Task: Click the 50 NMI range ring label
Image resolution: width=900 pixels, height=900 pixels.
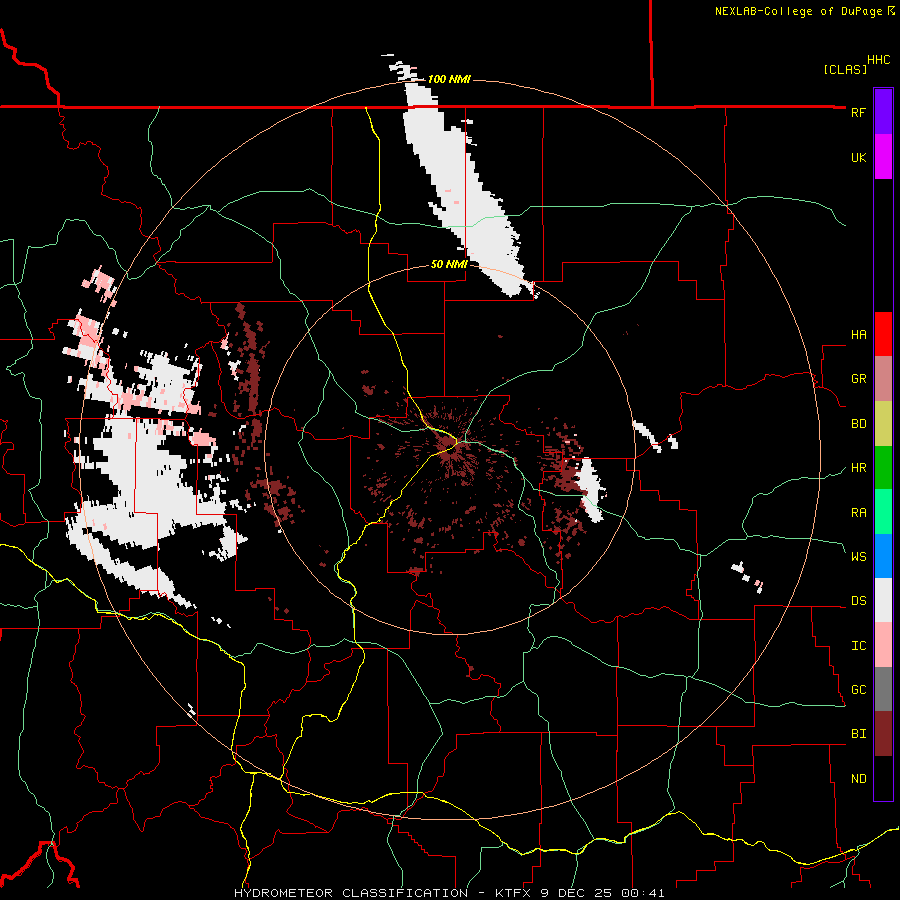Action: coord(449,265)
